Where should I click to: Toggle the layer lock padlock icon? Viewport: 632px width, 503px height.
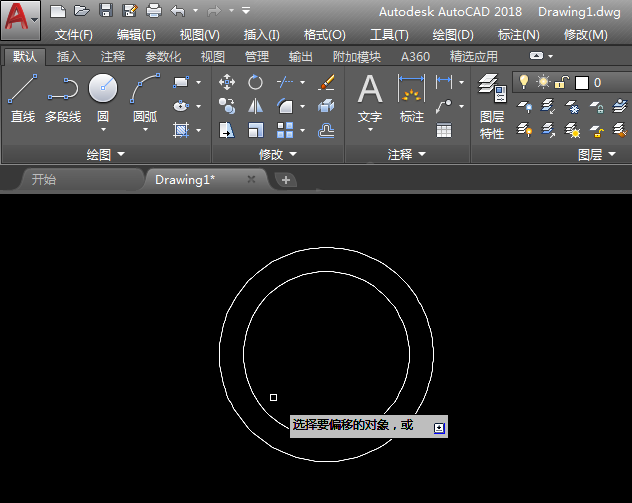[x=562, y=82]
